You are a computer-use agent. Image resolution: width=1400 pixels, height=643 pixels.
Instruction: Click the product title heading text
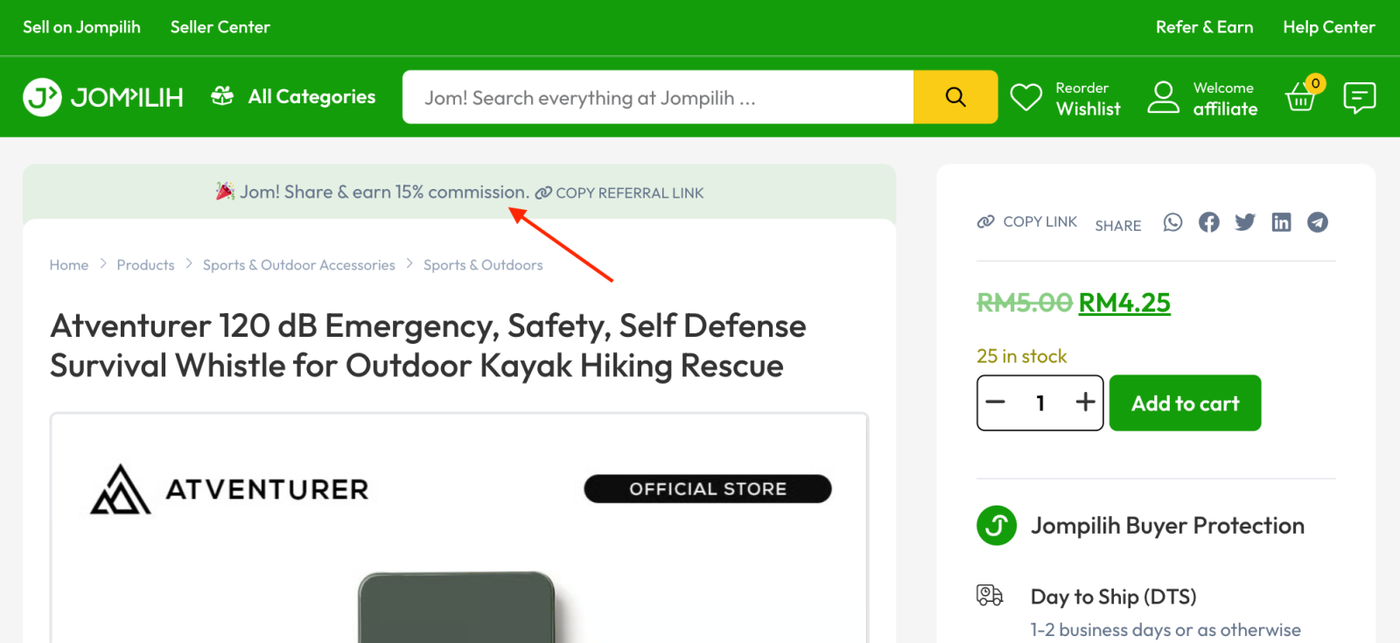428,345
